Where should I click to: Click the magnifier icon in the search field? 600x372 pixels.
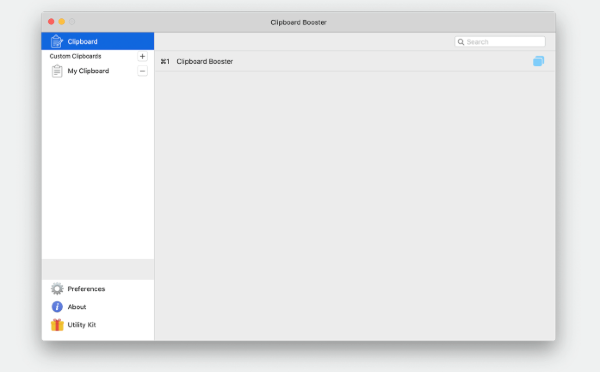461,42
